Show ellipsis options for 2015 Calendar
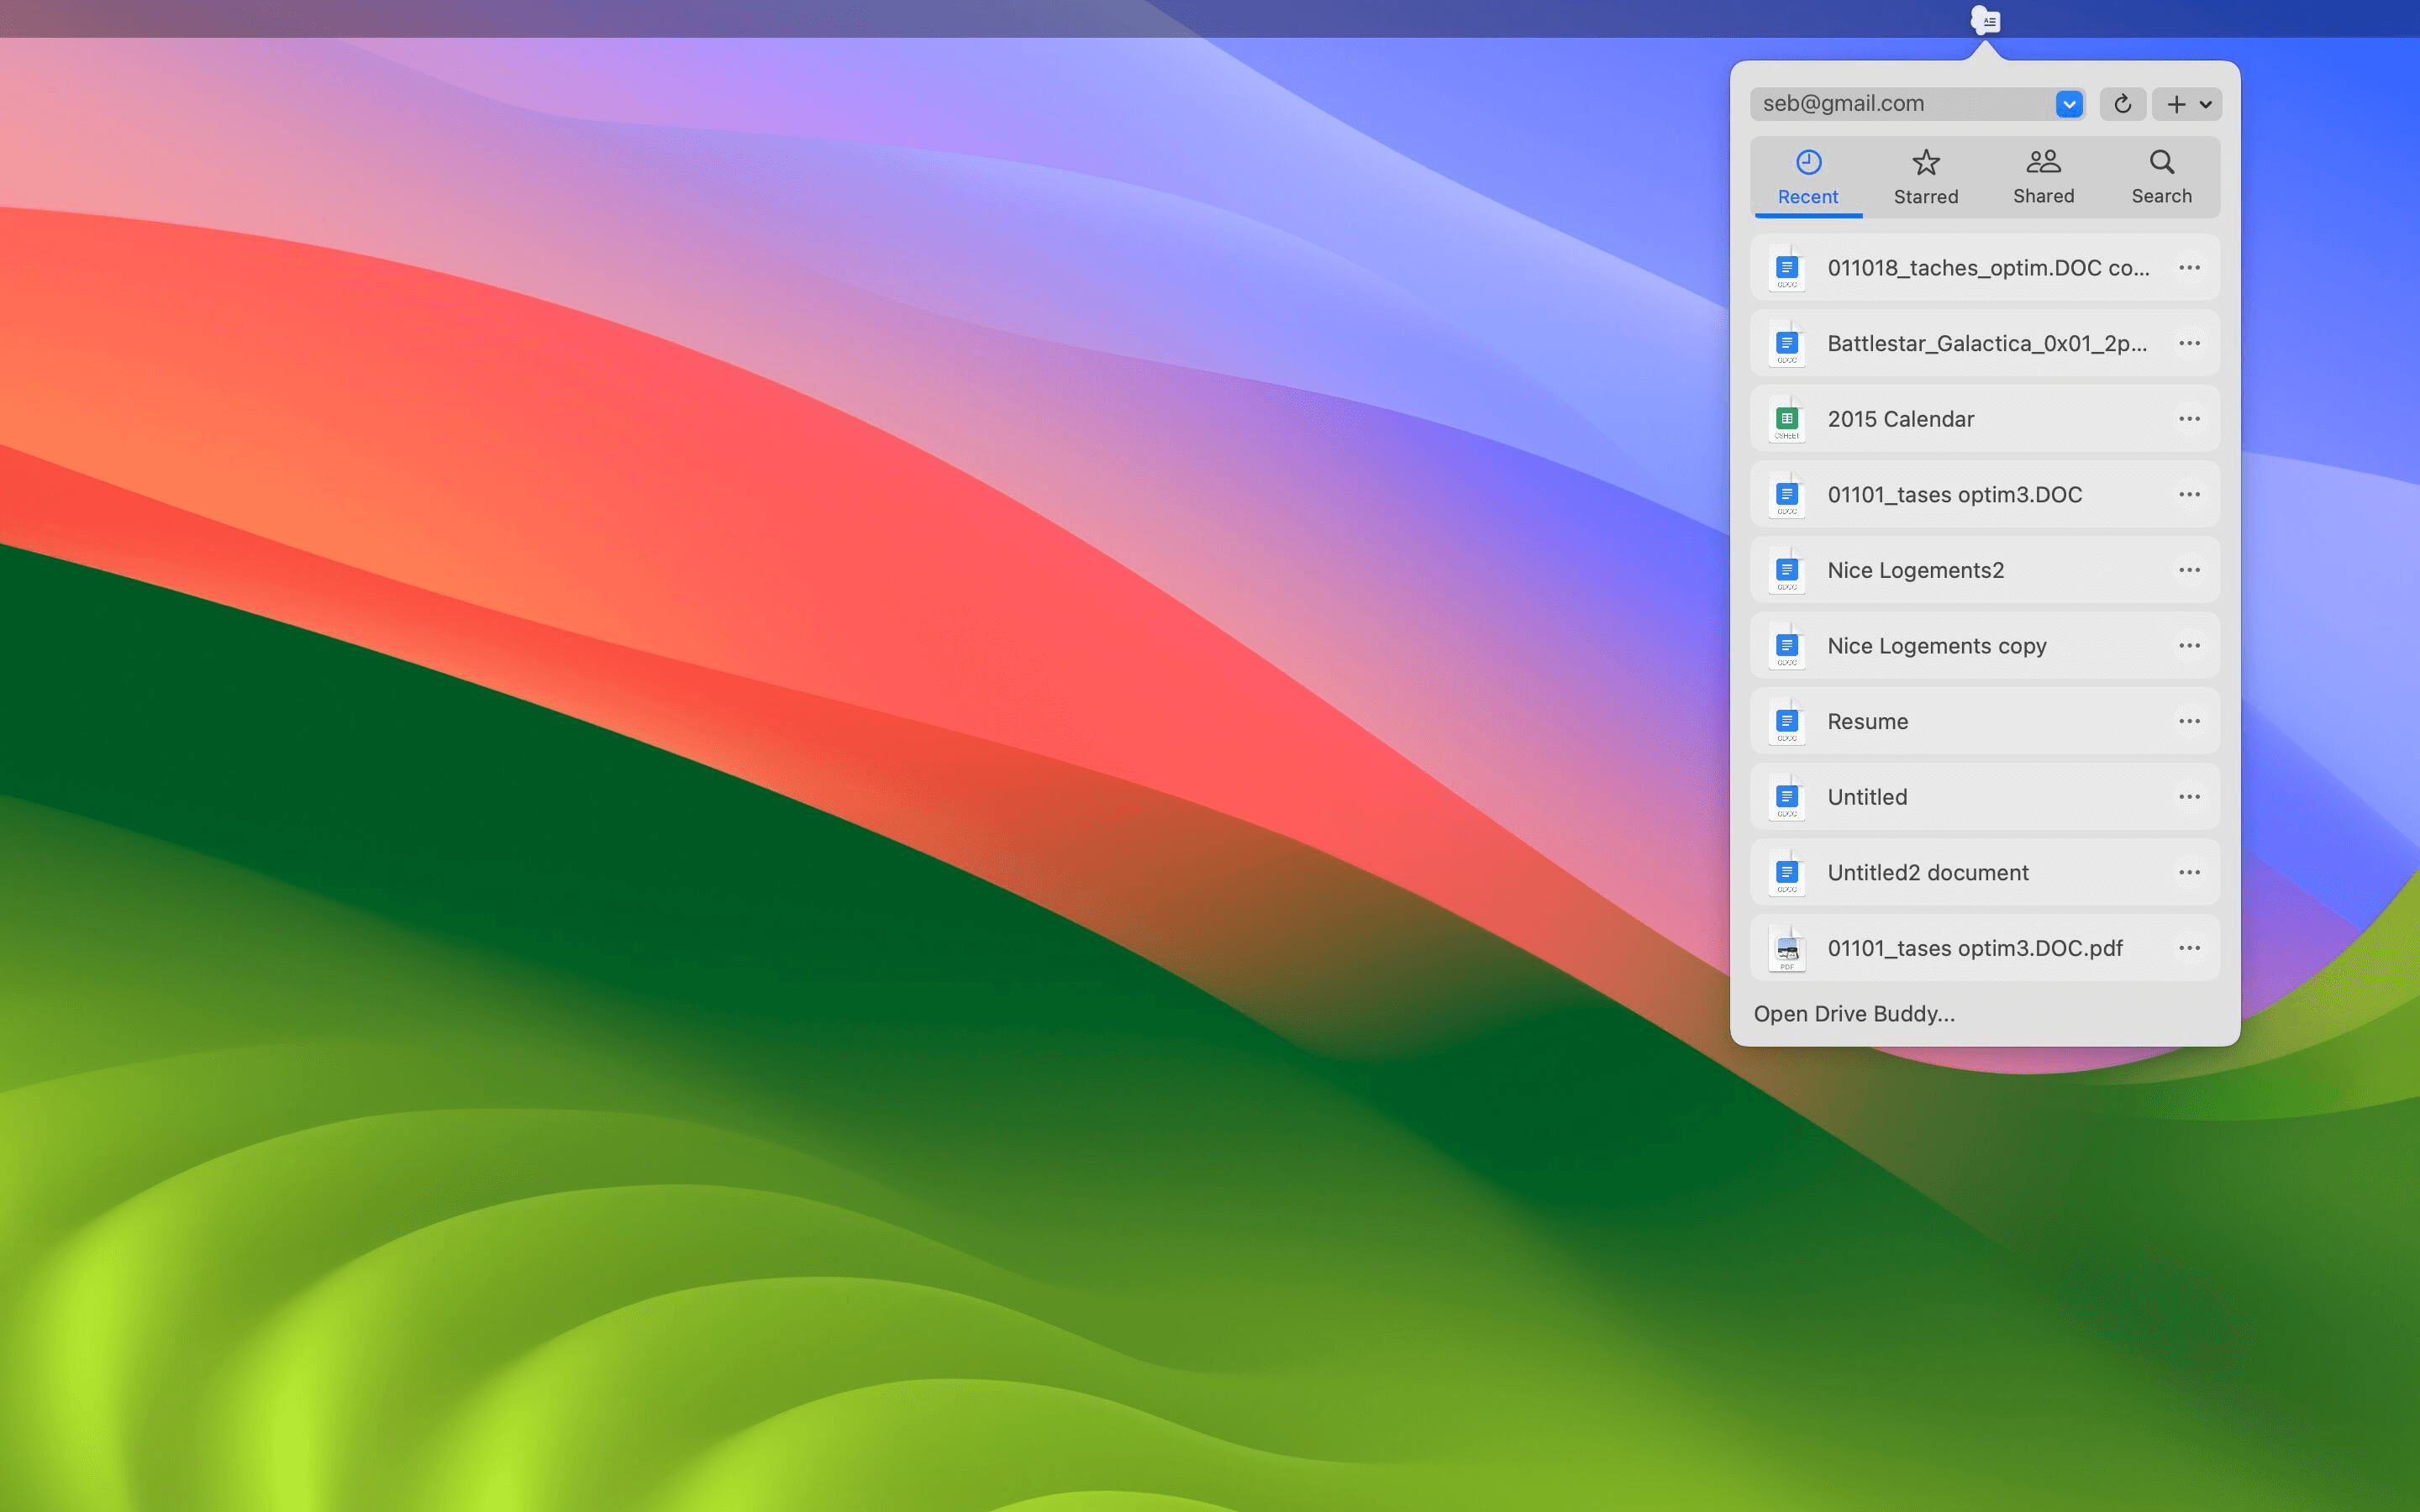 click(2189, 419)
